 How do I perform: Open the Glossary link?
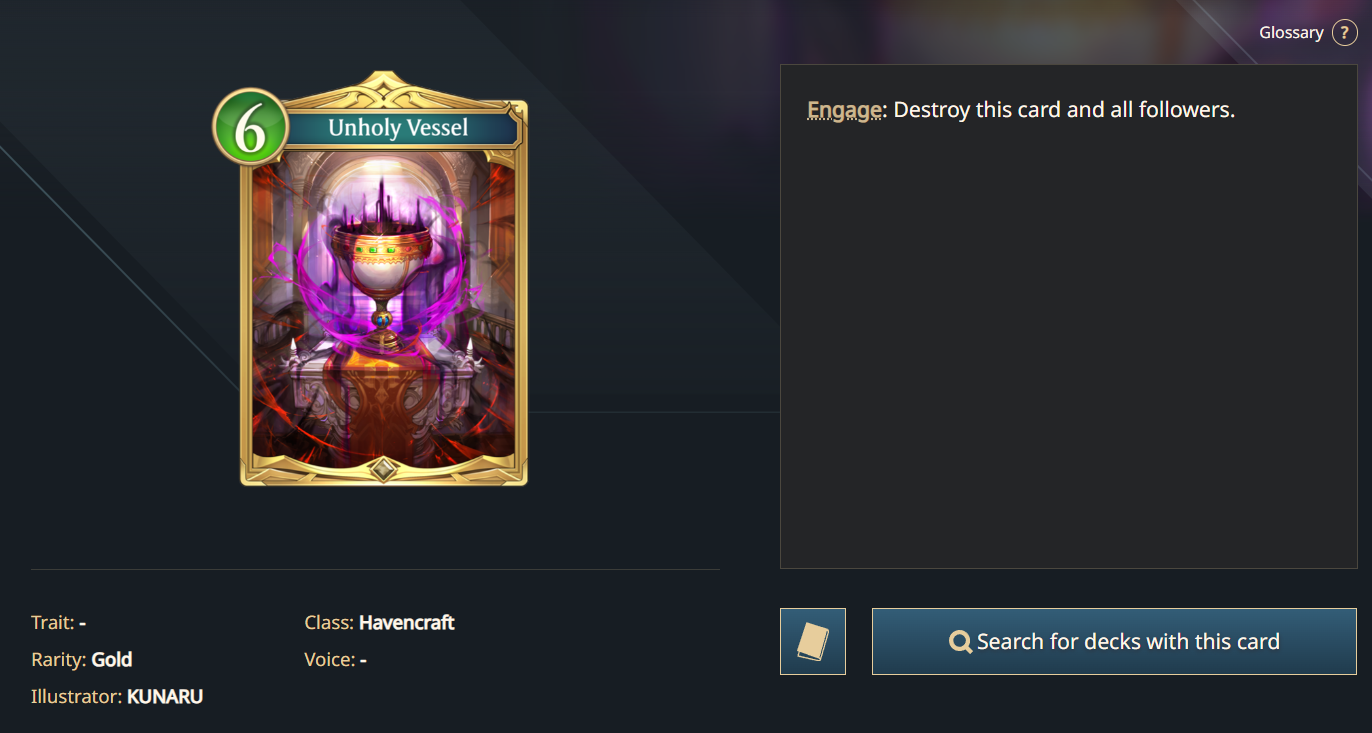click(x=1291, y=33)
